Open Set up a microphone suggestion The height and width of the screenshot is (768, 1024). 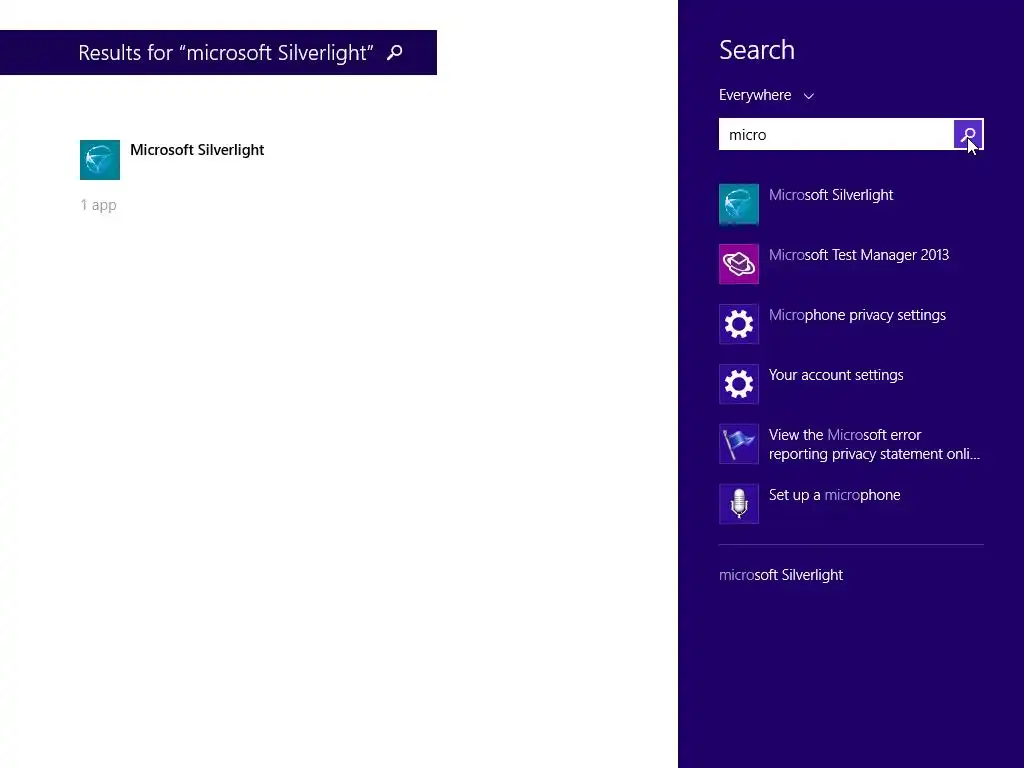click(x=835, y=495)
